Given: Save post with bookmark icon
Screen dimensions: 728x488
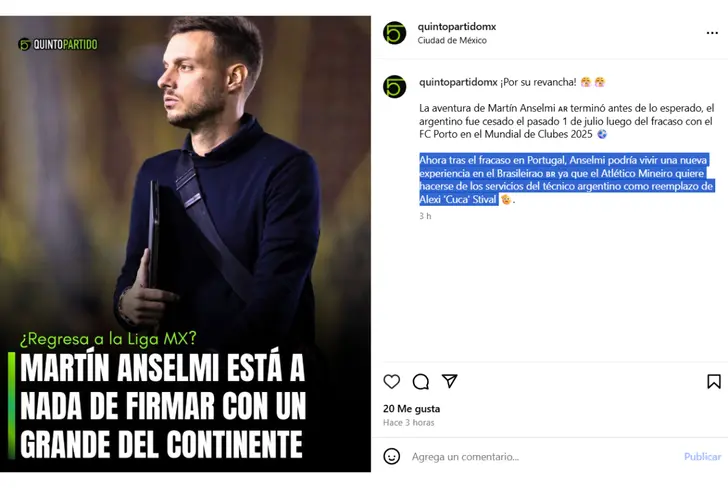Looking at the screenshot, I should click(714, 381).
